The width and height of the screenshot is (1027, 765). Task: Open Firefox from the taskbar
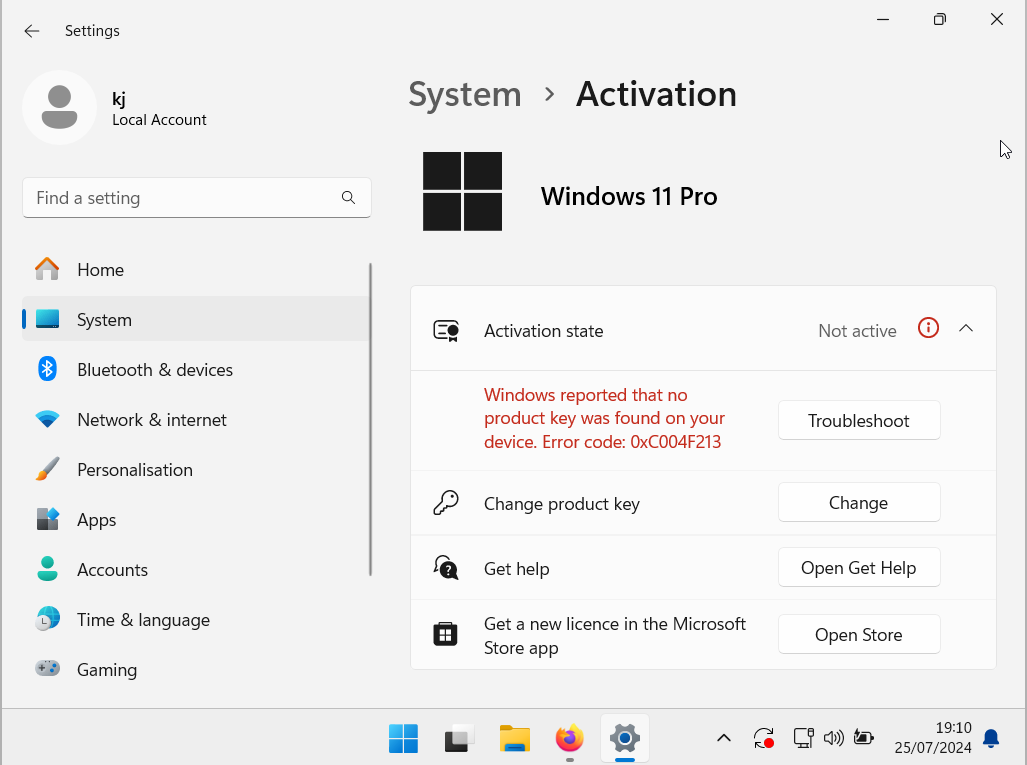pos(569,739)
